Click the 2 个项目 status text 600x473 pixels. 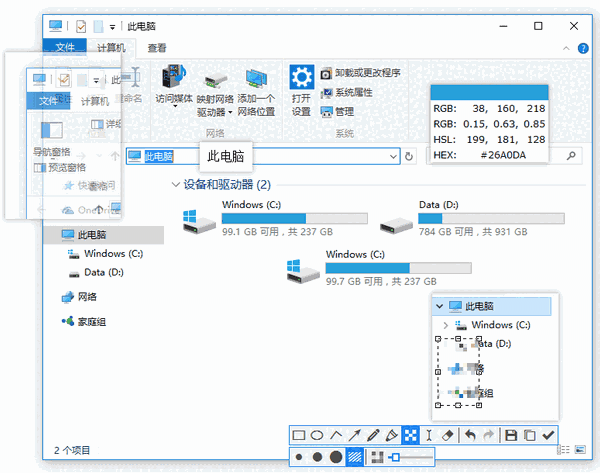72,450
